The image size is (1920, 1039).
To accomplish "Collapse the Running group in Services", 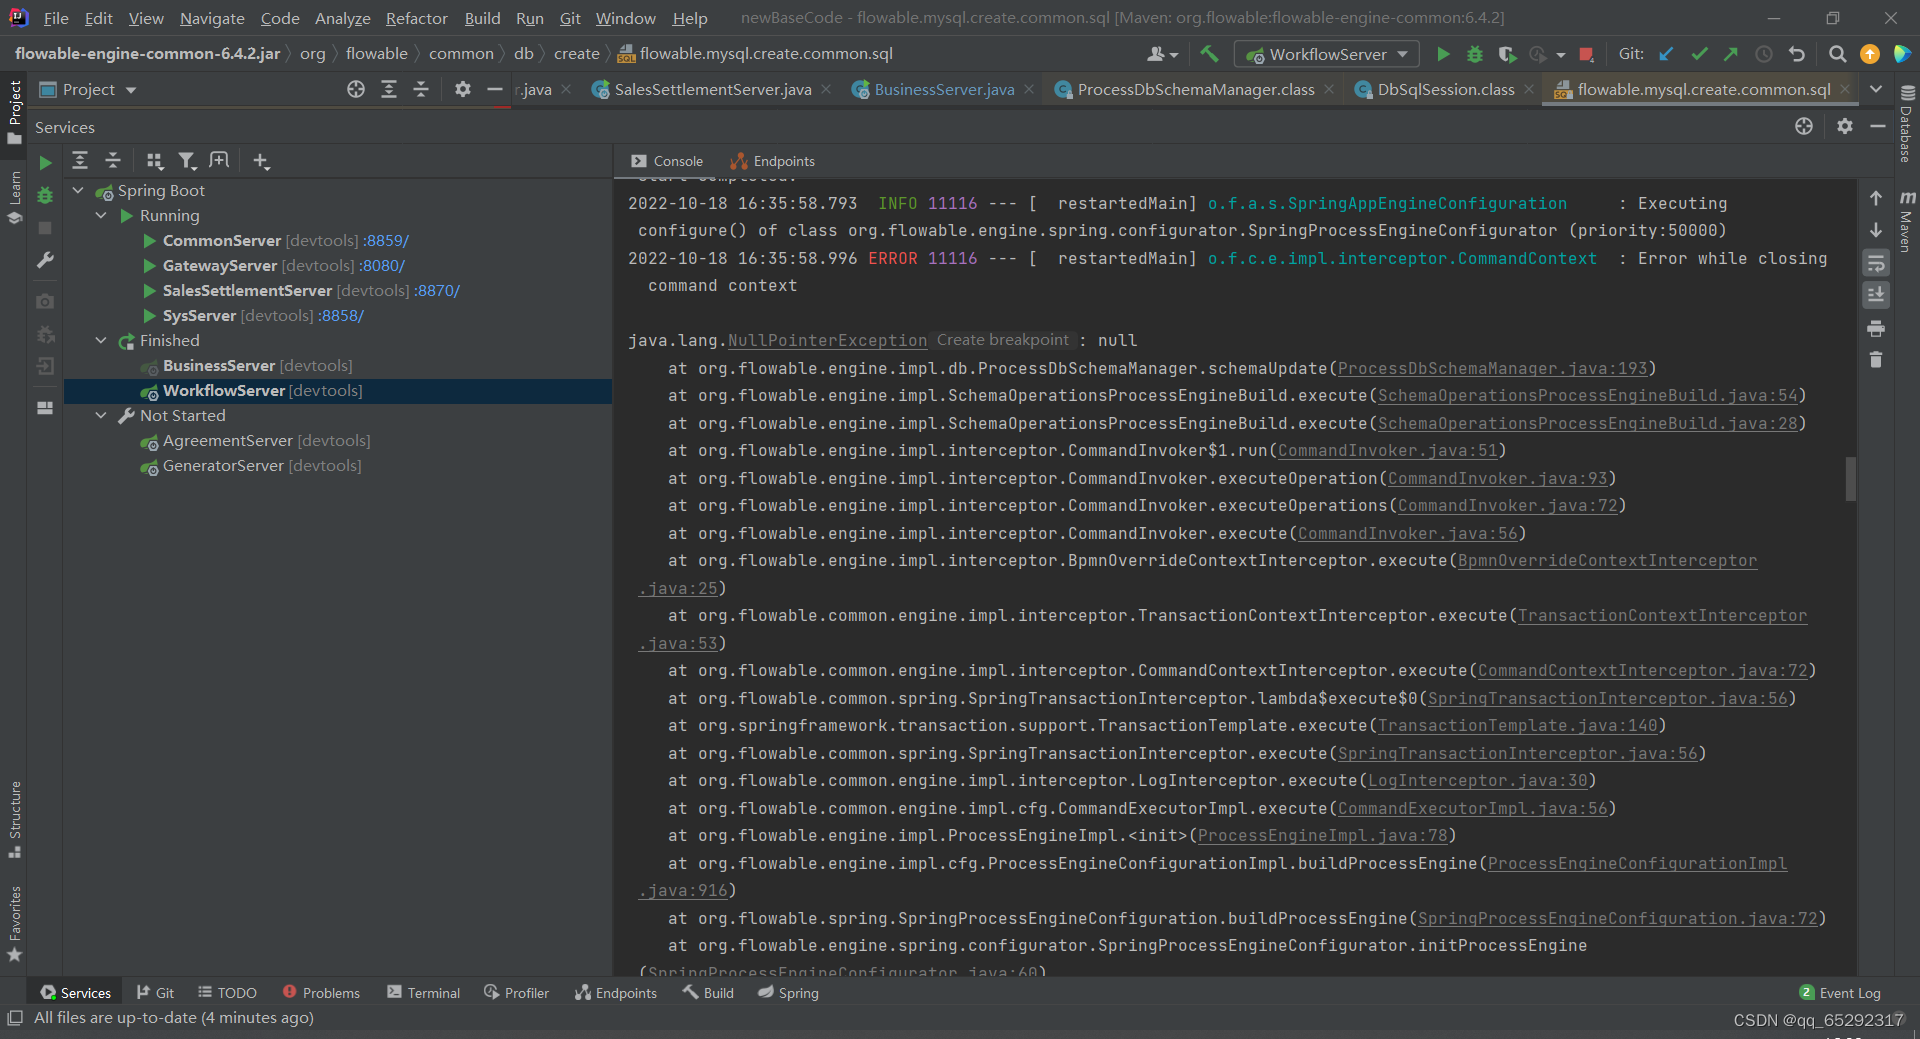I will point(100,215).
